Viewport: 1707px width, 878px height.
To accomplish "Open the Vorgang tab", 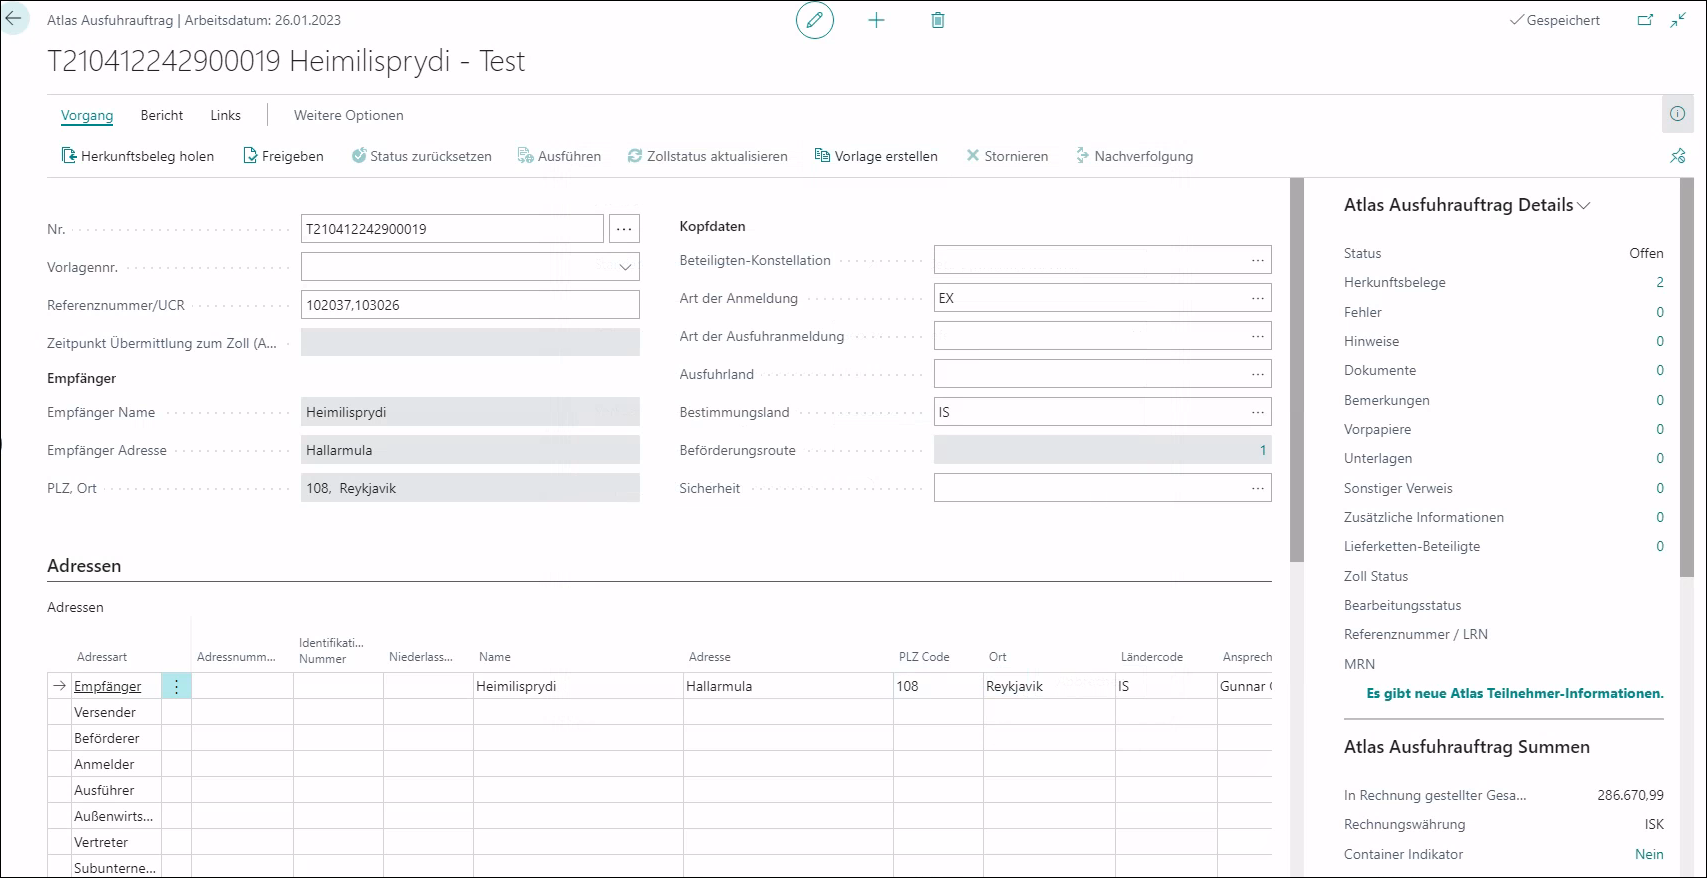I will point(87,115).
